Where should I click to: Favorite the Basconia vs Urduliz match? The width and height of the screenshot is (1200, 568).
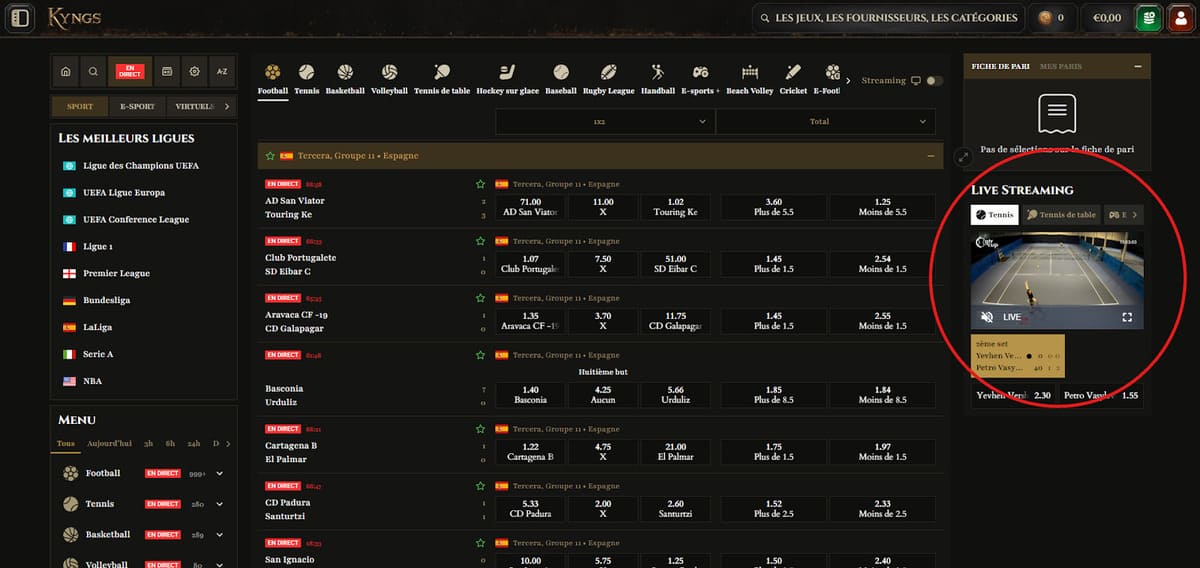[x=480, y=355]
